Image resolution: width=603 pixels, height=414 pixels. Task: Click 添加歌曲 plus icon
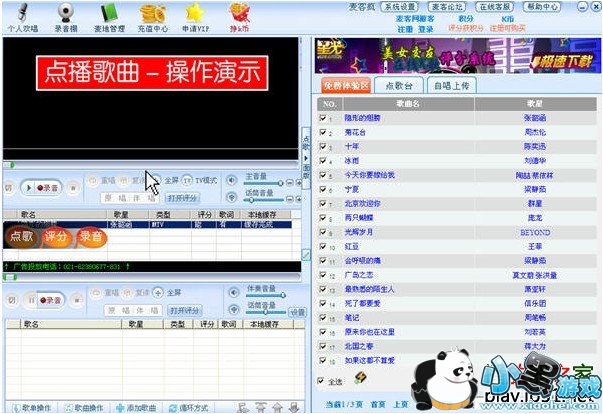click(120, 408)
